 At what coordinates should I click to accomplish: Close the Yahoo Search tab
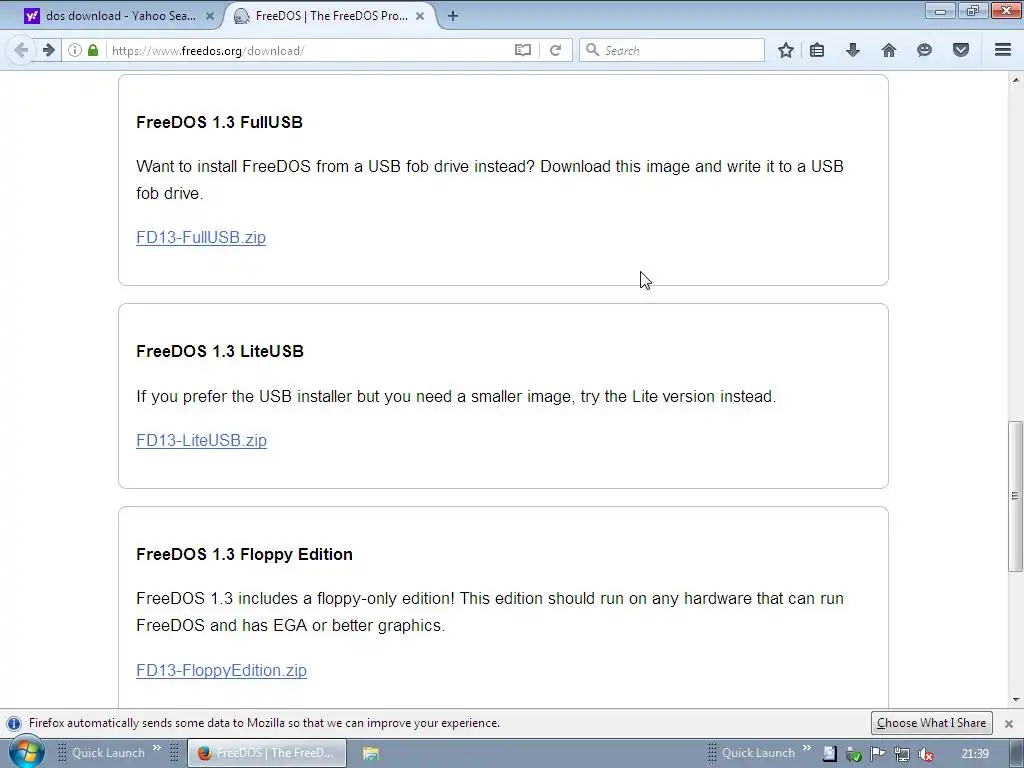[210, 16]
